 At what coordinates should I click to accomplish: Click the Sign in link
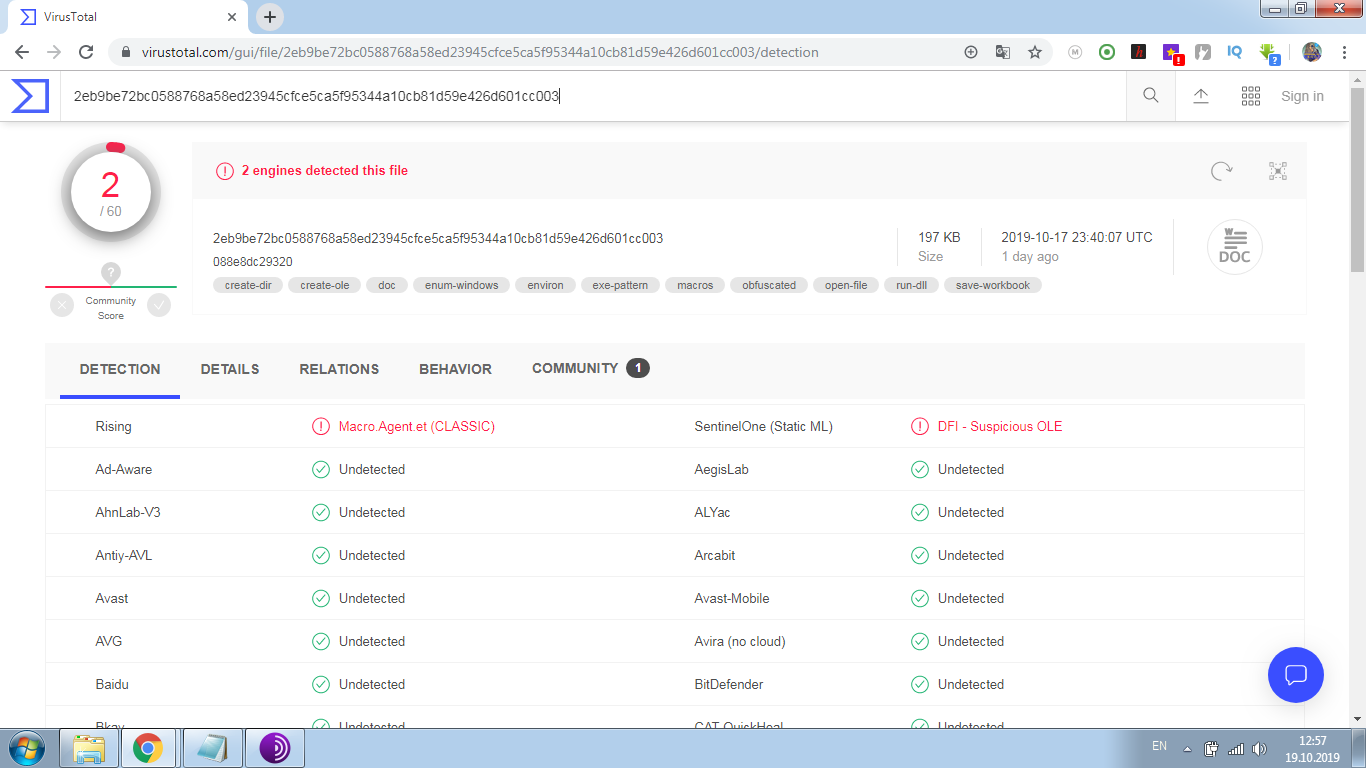[x=1302, y=96]
